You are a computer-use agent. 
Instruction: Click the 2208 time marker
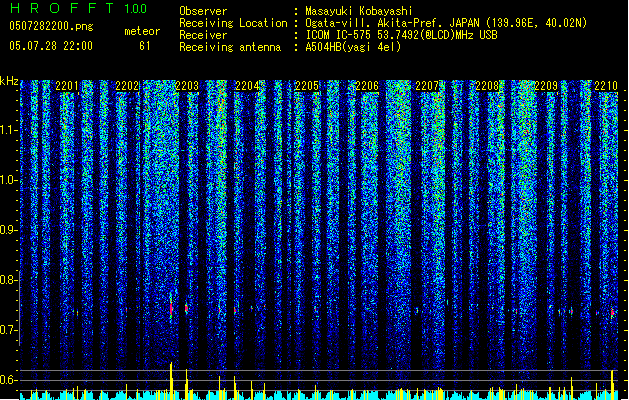pyautogui.click(x=487, y=86)
